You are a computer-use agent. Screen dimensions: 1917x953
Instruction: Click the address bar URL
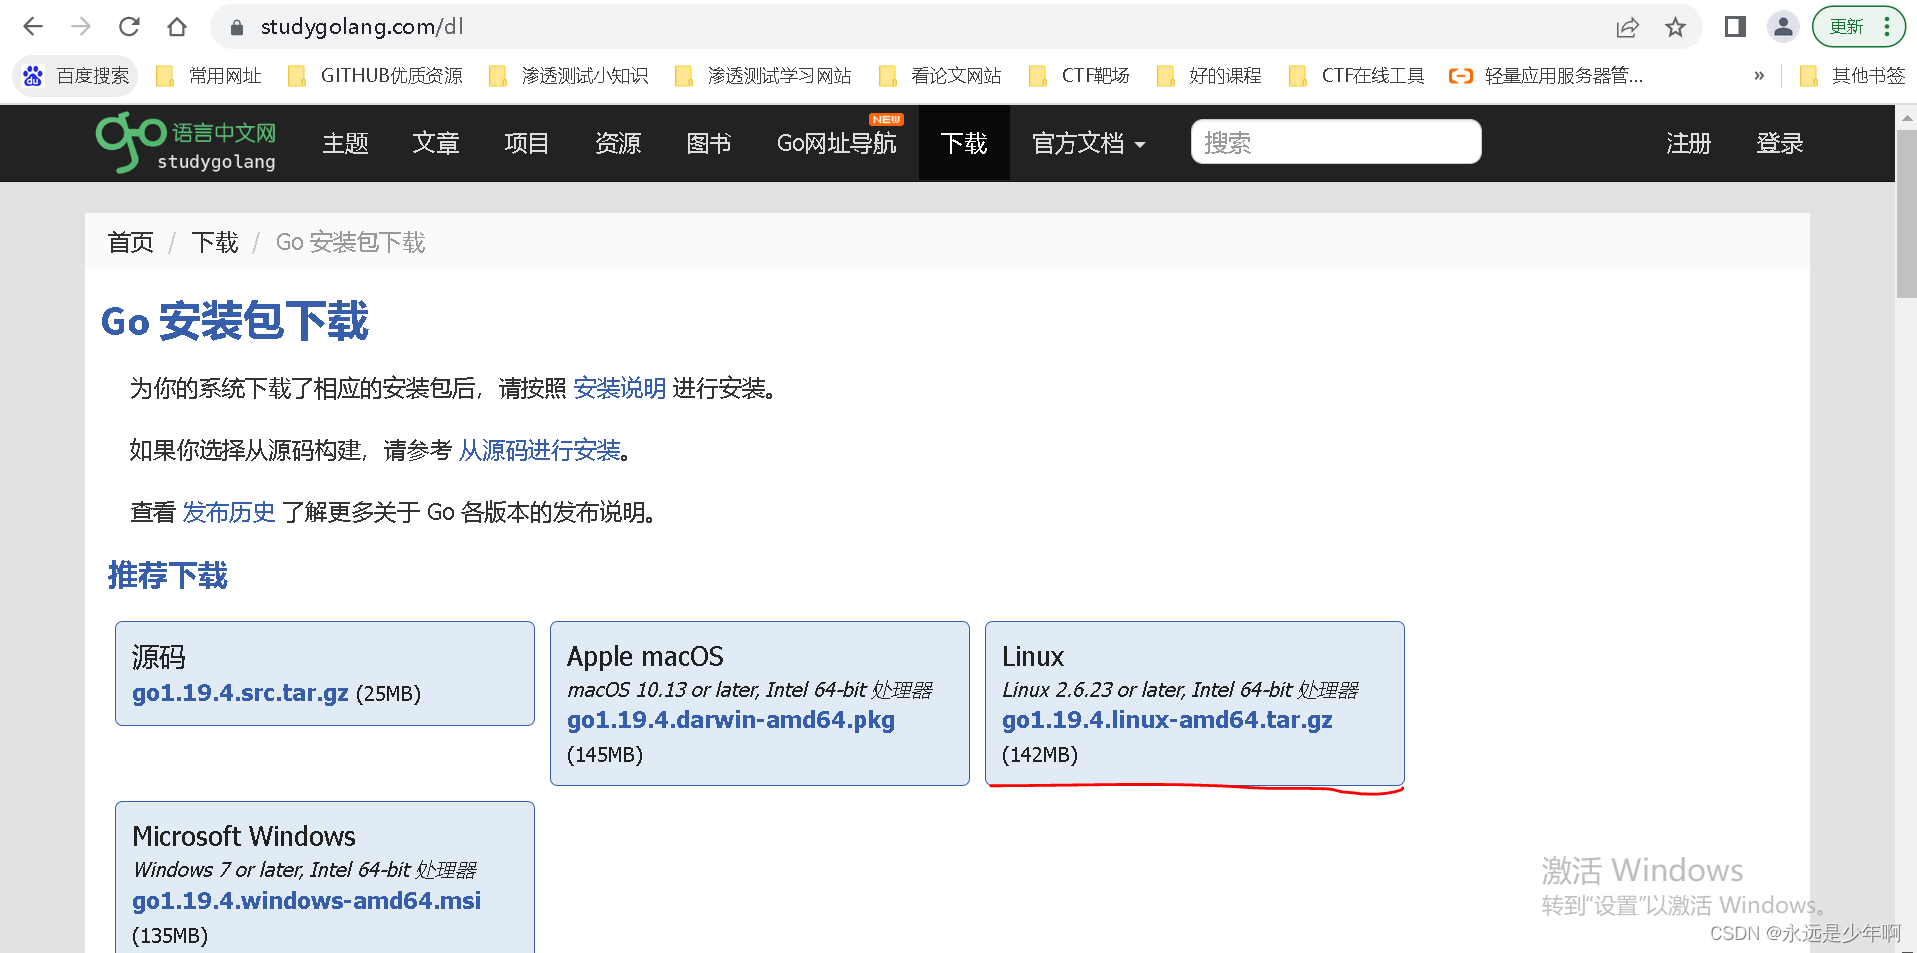[x=362, y=27]
